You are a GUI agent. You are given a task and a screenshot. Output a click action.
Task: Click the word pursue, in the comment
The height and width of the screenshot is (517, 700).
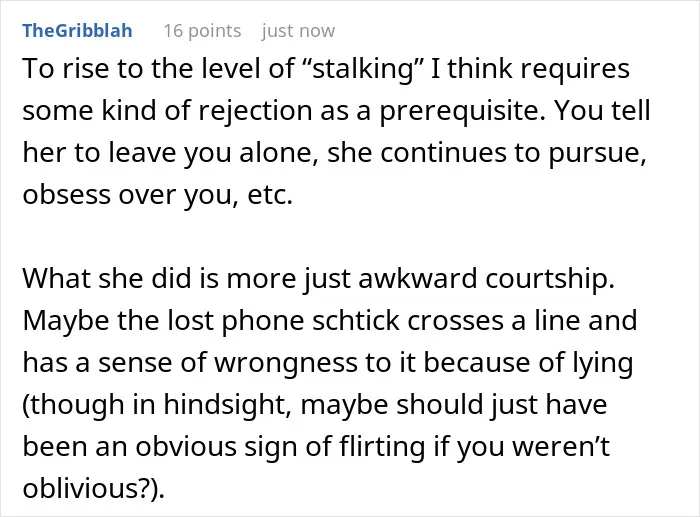pyautogui.click(x=597, y=153)
